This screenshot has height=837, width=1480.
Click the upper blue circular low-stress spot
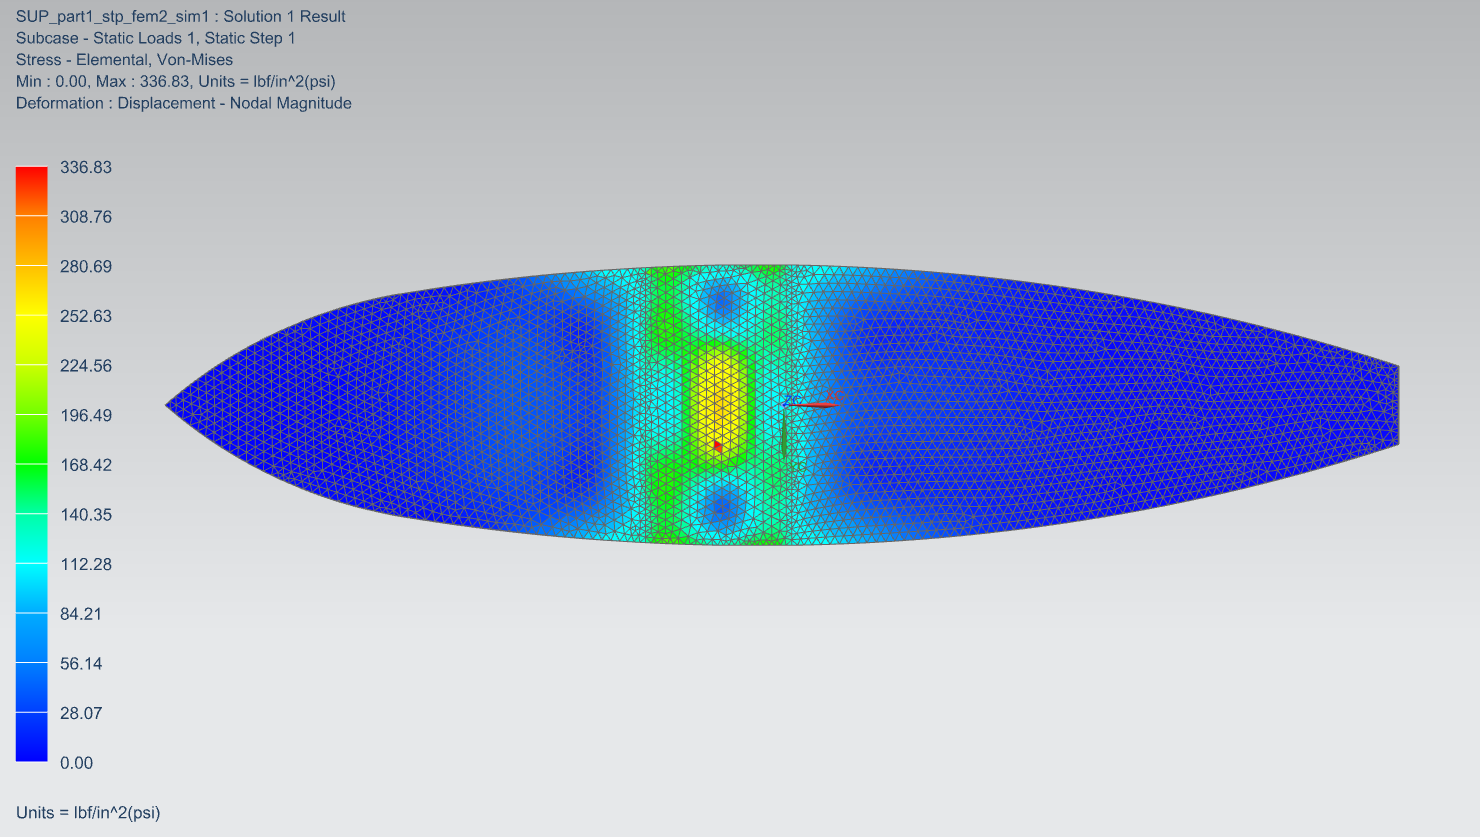coord(720,297)
